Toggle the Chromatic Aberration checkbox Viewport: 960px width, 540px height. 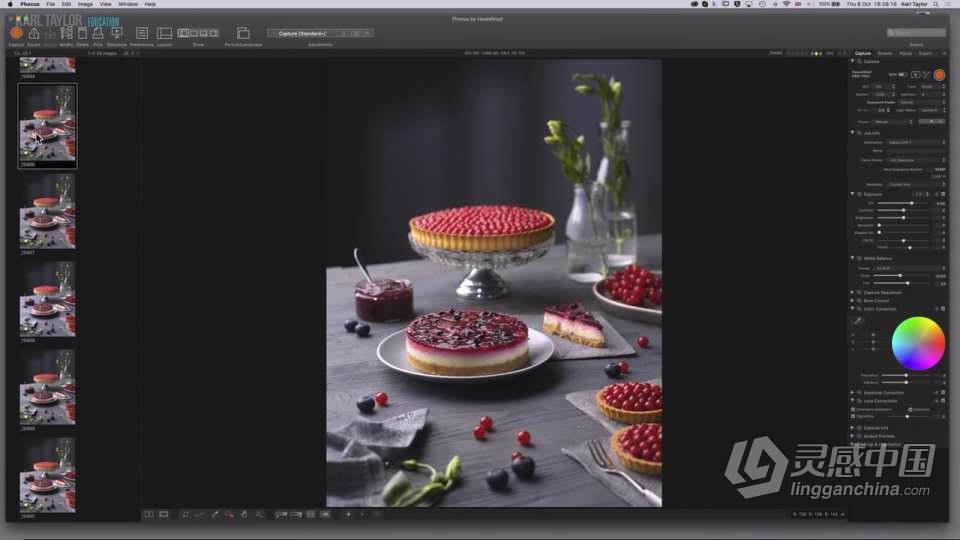pyautogui.click(x=853, y=409)
